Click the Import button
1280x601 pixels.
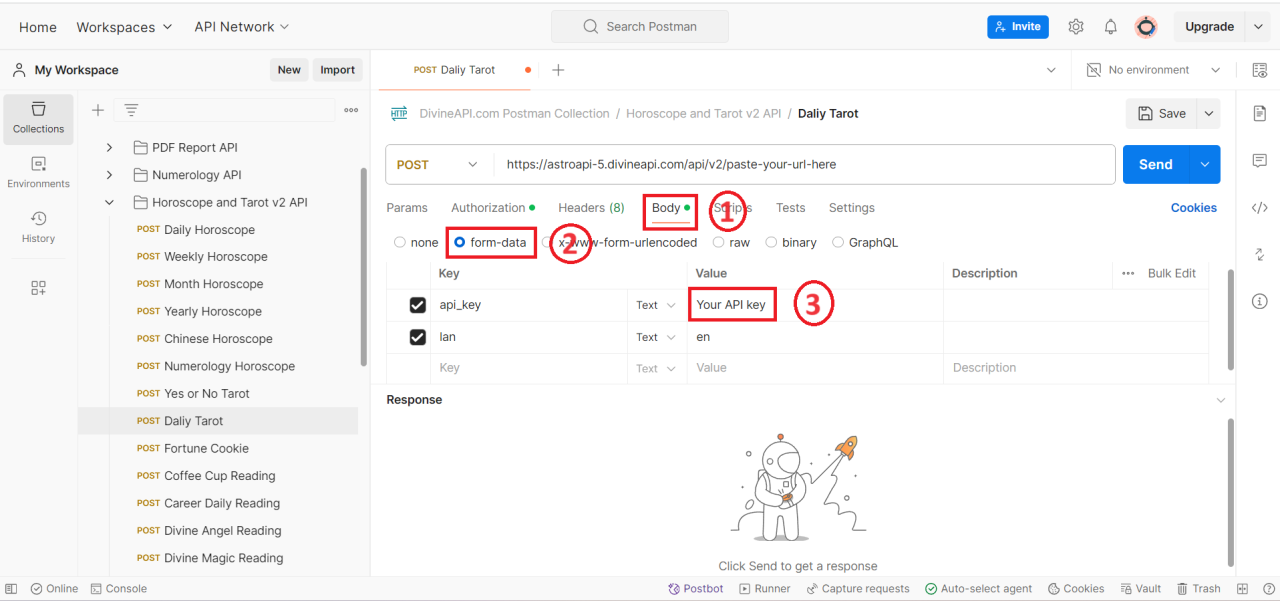338,70
